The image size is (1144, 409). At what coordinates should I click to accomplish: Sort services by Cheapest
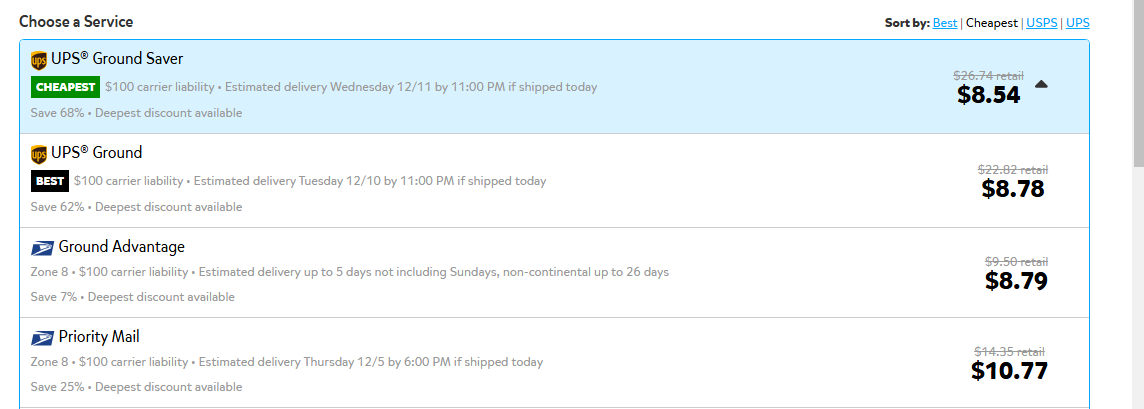pos(992,23)
